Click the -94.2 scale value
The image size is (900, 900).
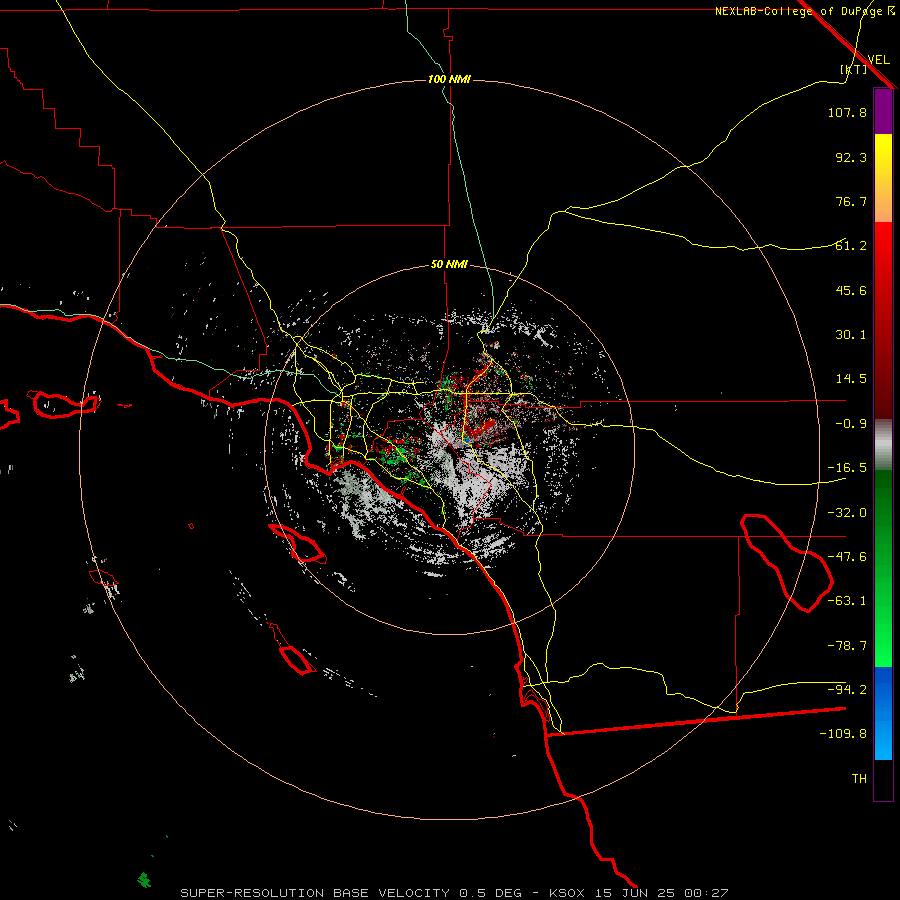(x=847, y=690)
